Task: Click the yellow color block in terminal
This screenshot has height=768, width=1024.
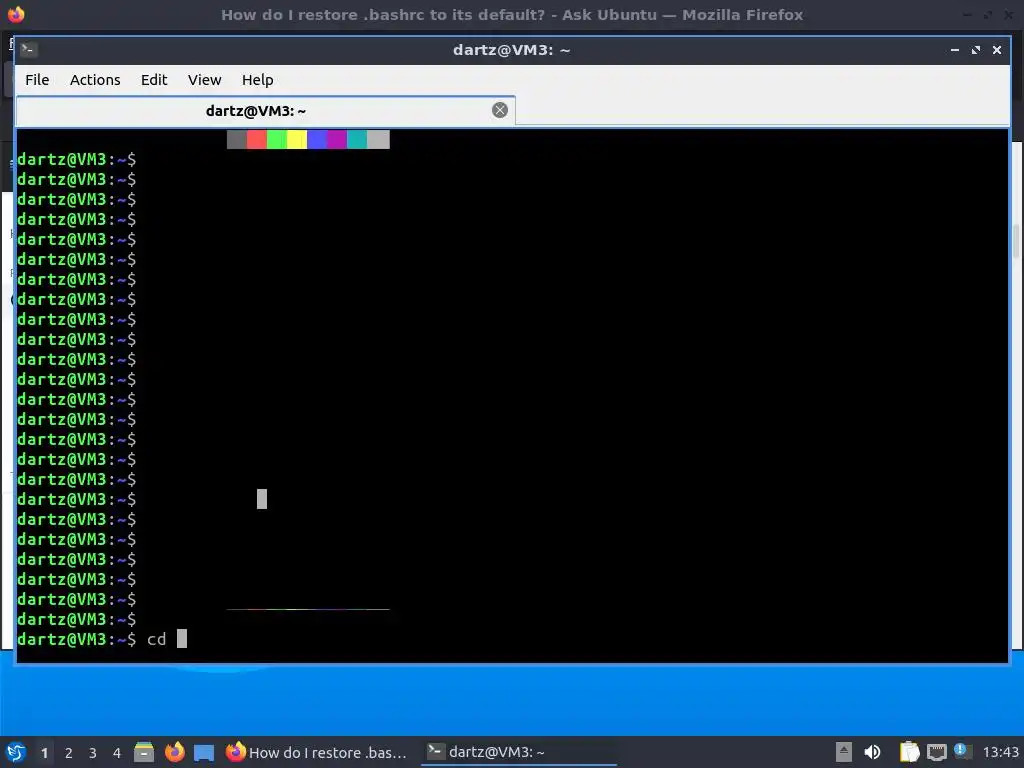Action: pos(297,139)
